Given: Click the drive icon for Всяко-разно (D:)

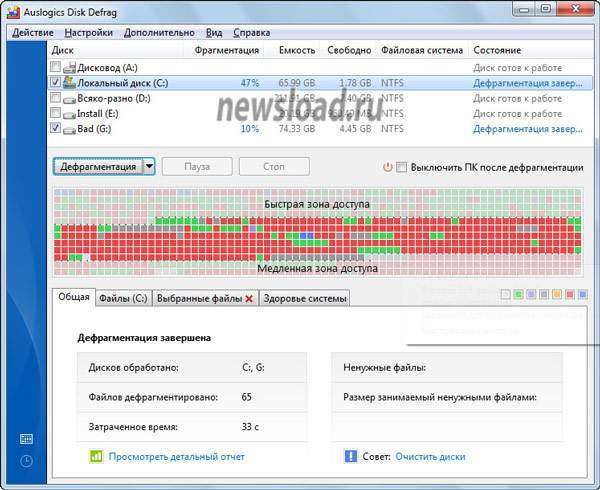Looking at the screenshot, I should click(x=69, y=99).
